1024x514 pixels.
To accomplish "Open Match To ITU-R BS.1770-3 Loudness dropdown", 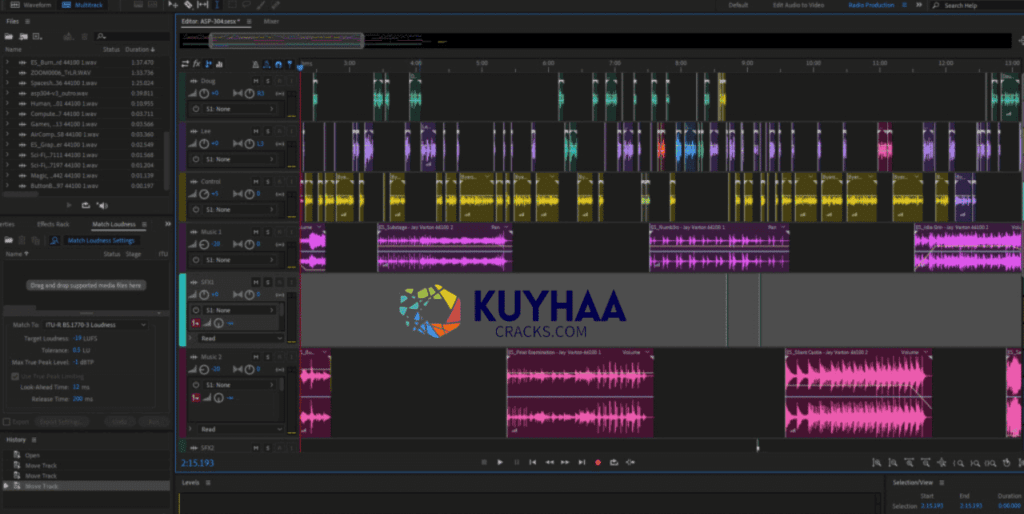I will pos(96,325).
